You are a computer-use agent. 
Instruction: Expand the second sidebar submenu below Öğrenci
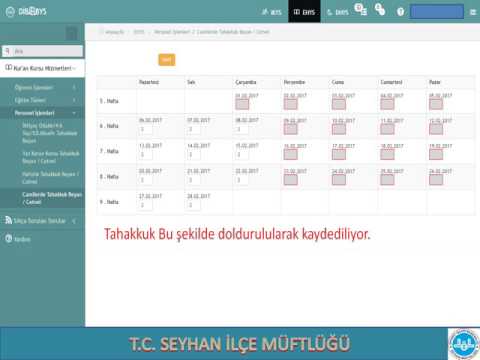pyautogui.click(x=42, y=100)
